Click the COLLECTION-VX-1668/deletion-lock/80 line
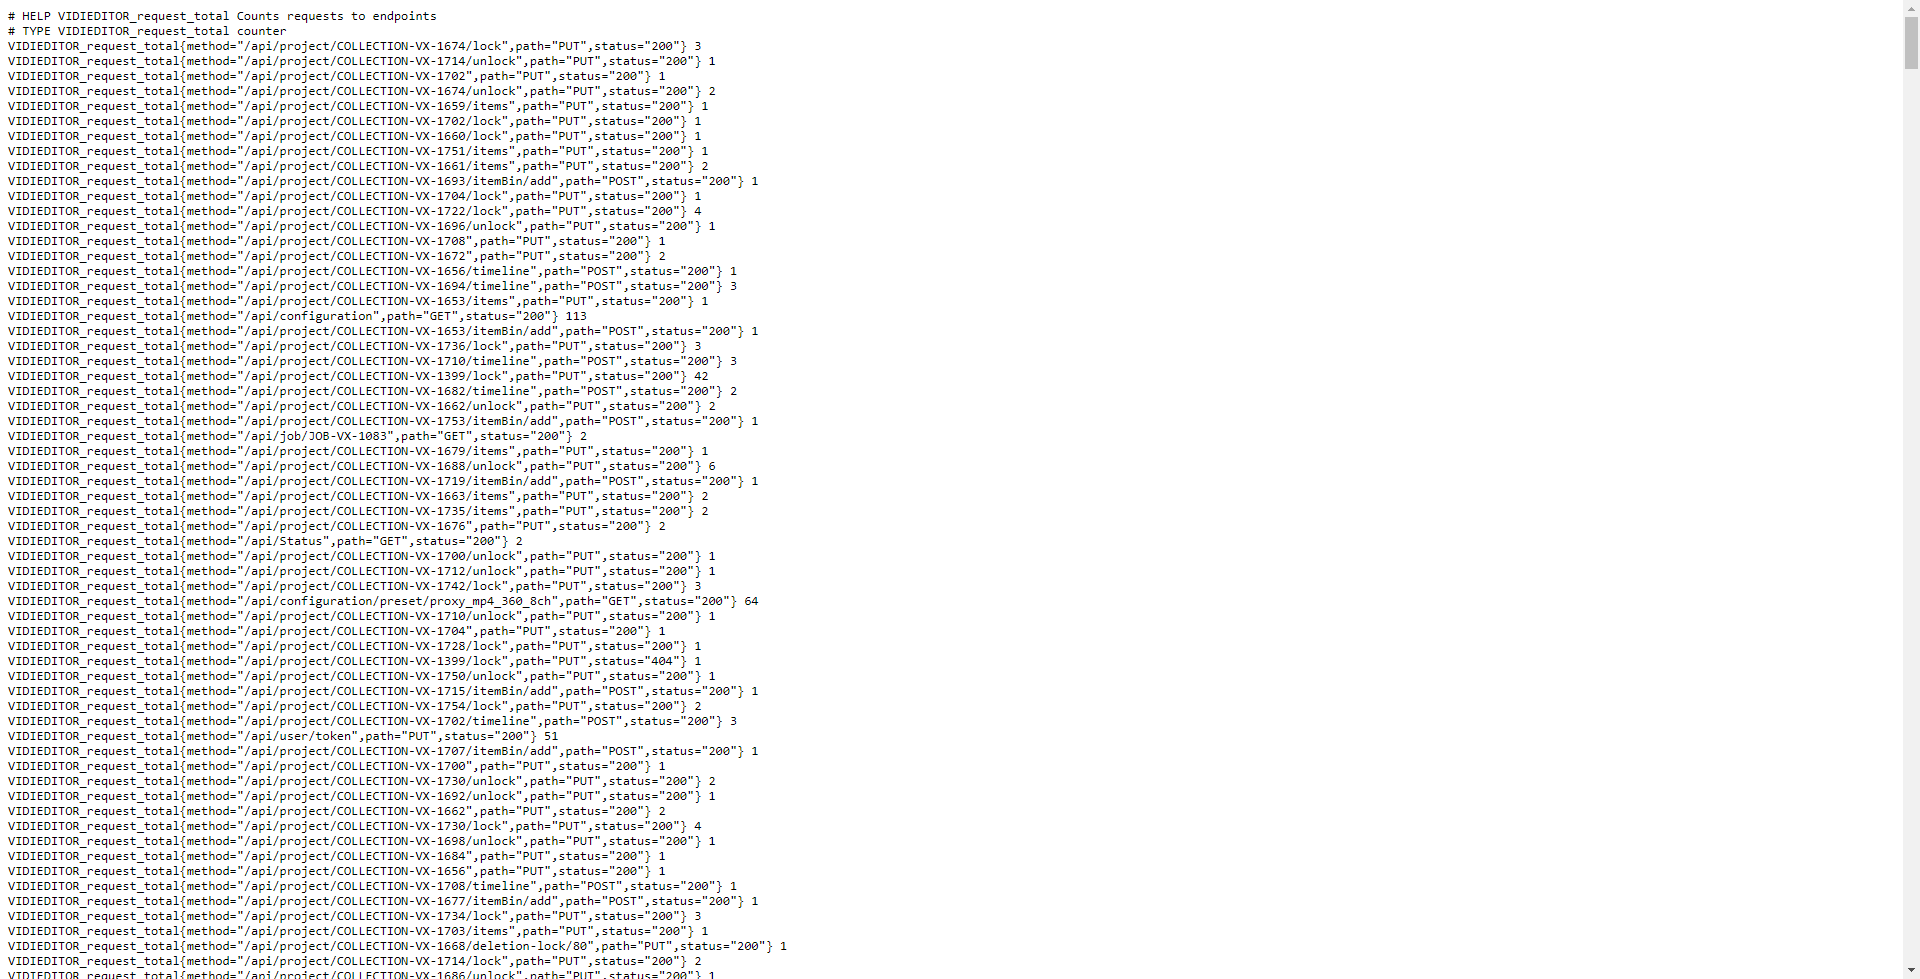The height and width of the screenshot is (979, 1920). pyautogui.click(x=397, y=946)
